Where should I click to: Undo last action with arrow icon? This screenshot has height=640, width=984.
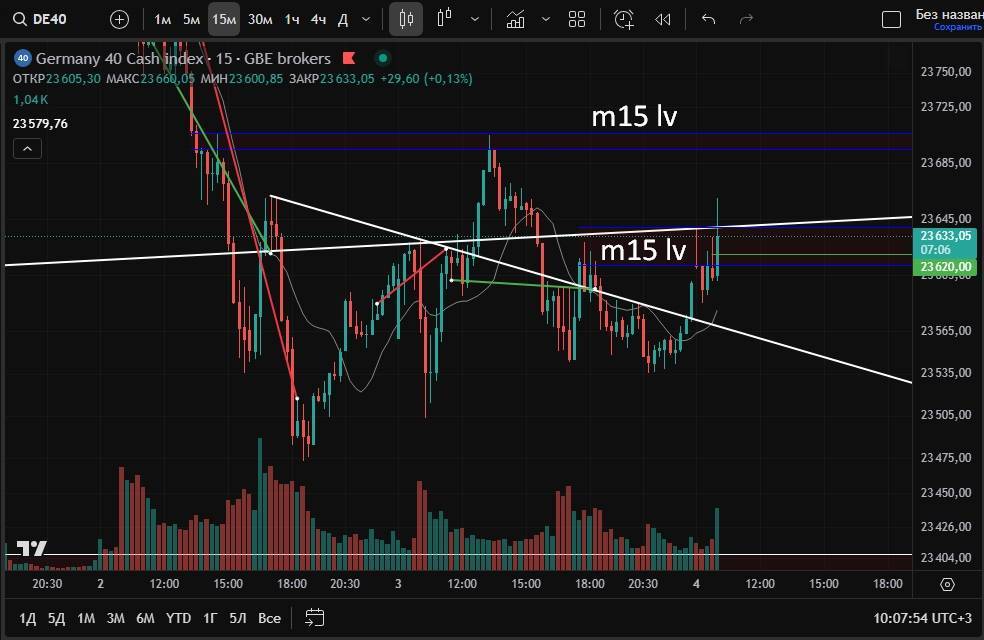(709, 19)
